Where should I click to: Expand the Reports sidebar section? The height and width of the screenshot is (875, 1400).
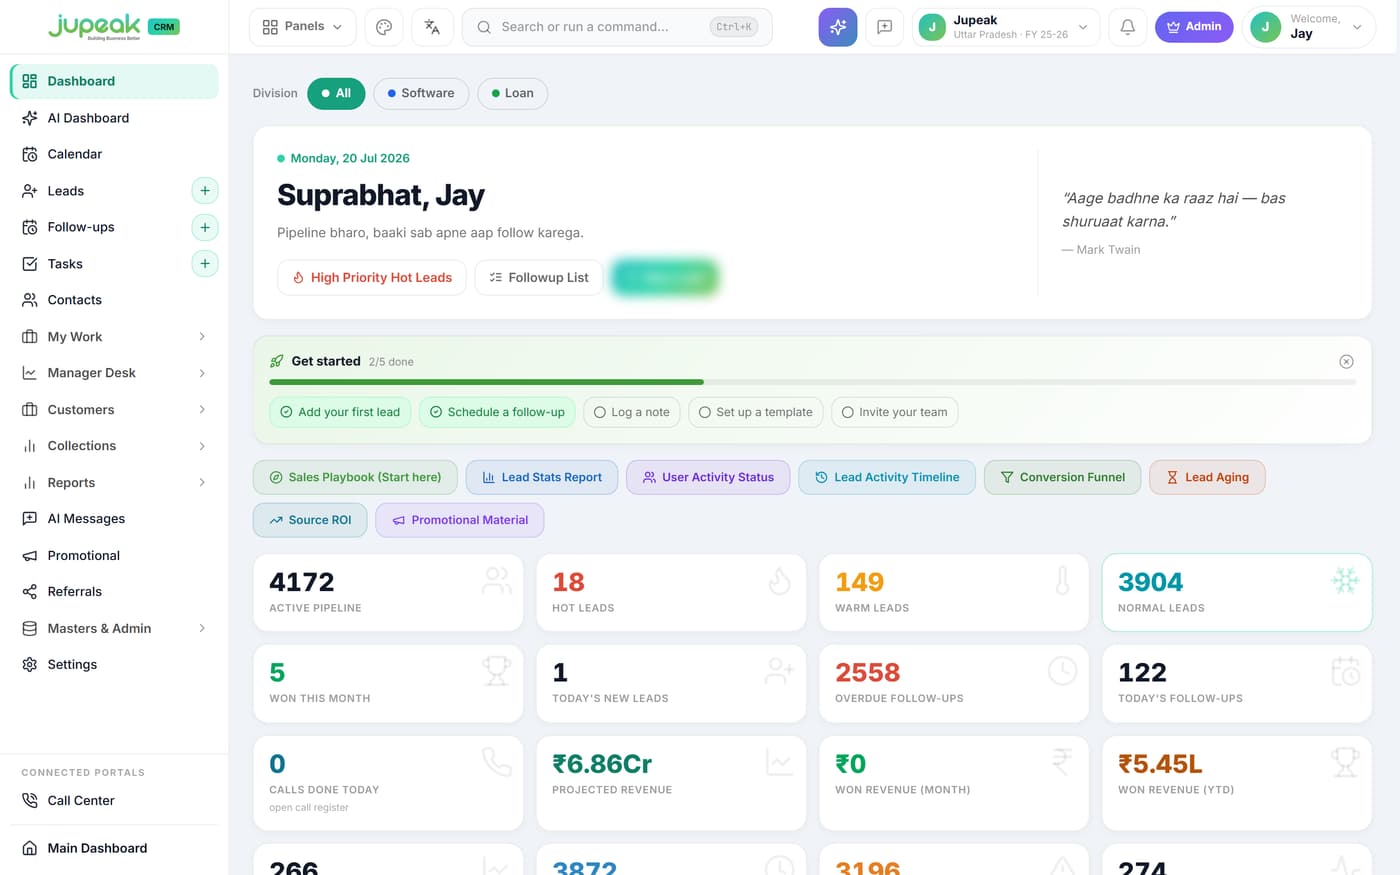[x=114, y=482]
